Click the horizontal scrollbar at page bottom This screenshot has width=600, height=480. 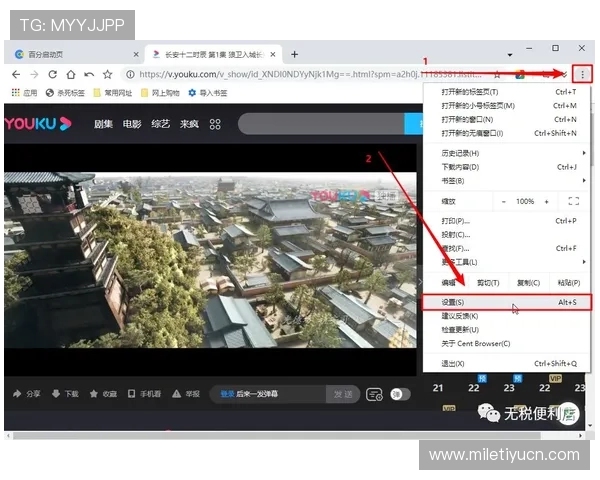277,436
